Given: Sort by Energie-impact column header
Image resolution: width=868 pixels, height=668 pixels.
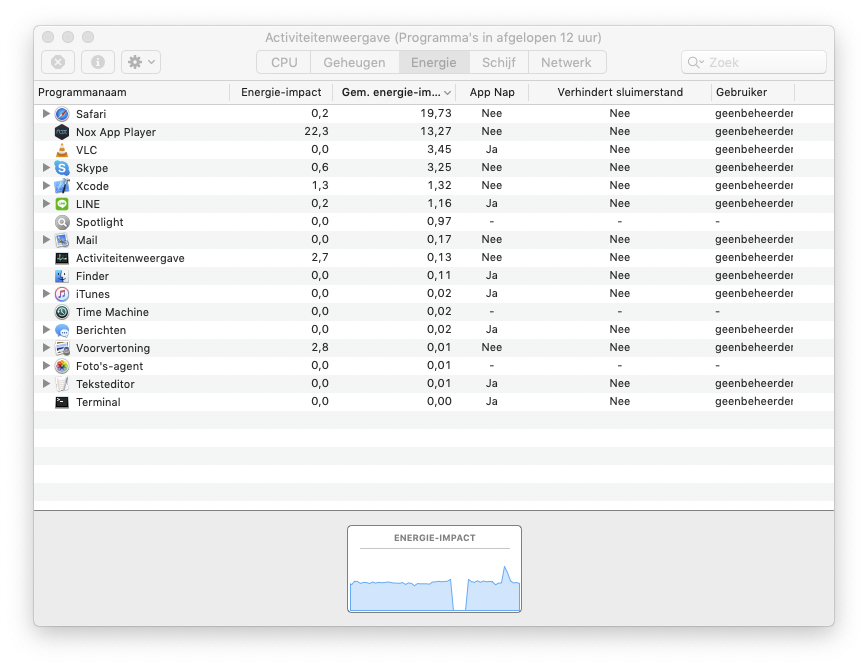Looking at the screenshot, I should click(x=281, y=92).
